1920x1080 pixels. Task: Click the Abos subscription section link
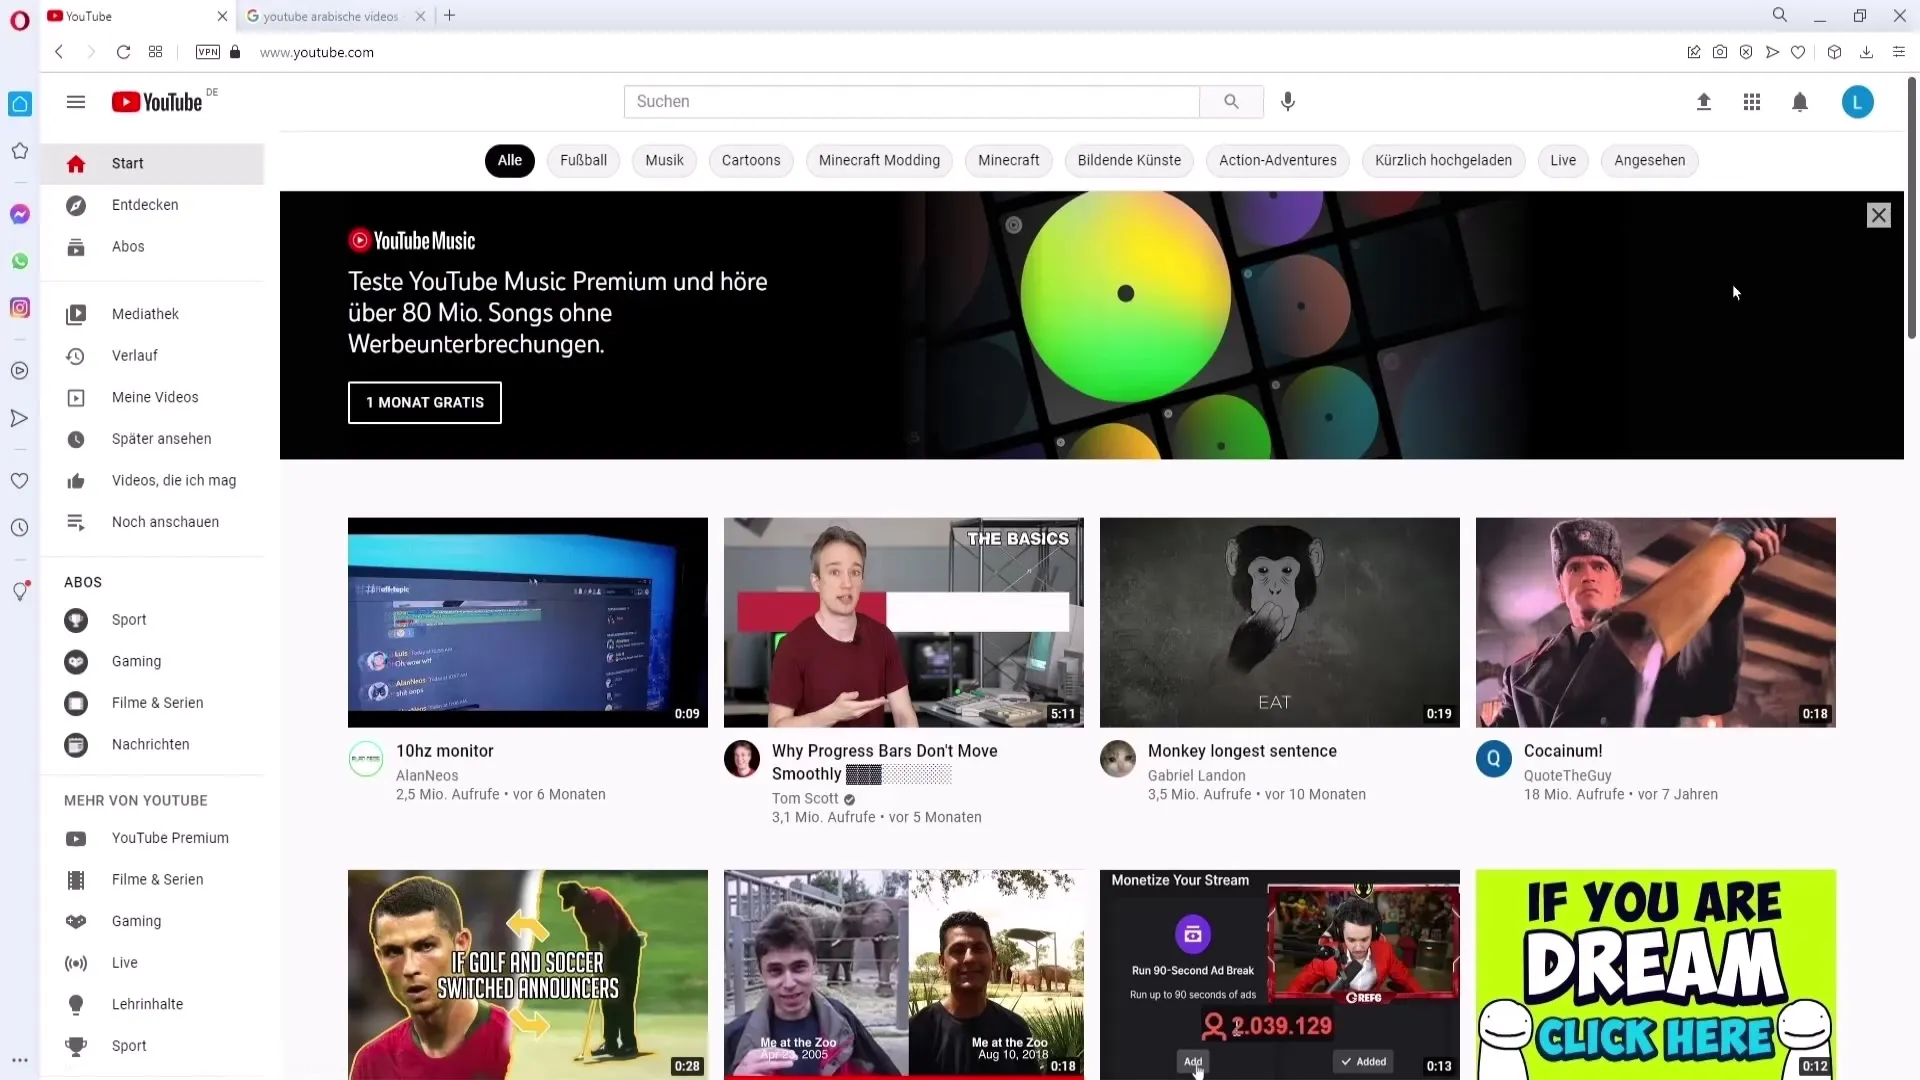tap(128, 247)
